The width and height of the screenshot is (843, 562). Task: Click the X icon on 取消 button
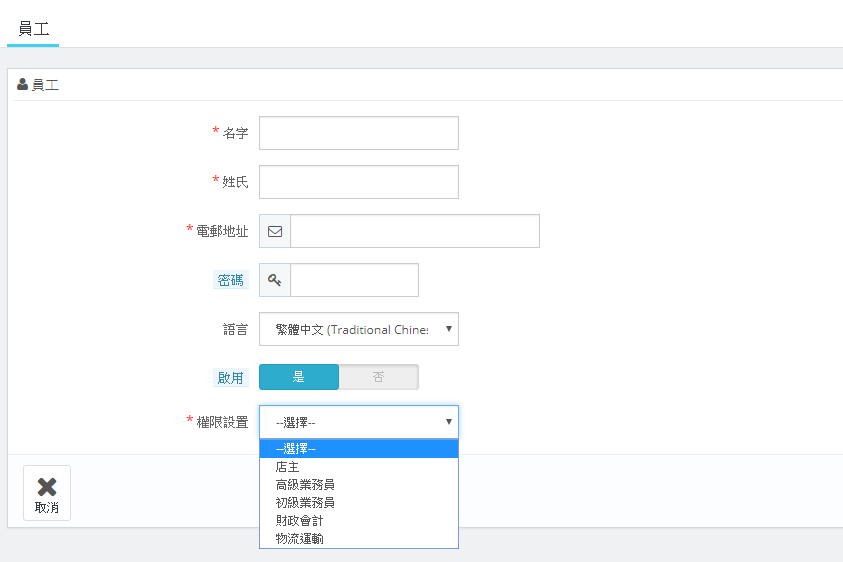tap(47, 486)
